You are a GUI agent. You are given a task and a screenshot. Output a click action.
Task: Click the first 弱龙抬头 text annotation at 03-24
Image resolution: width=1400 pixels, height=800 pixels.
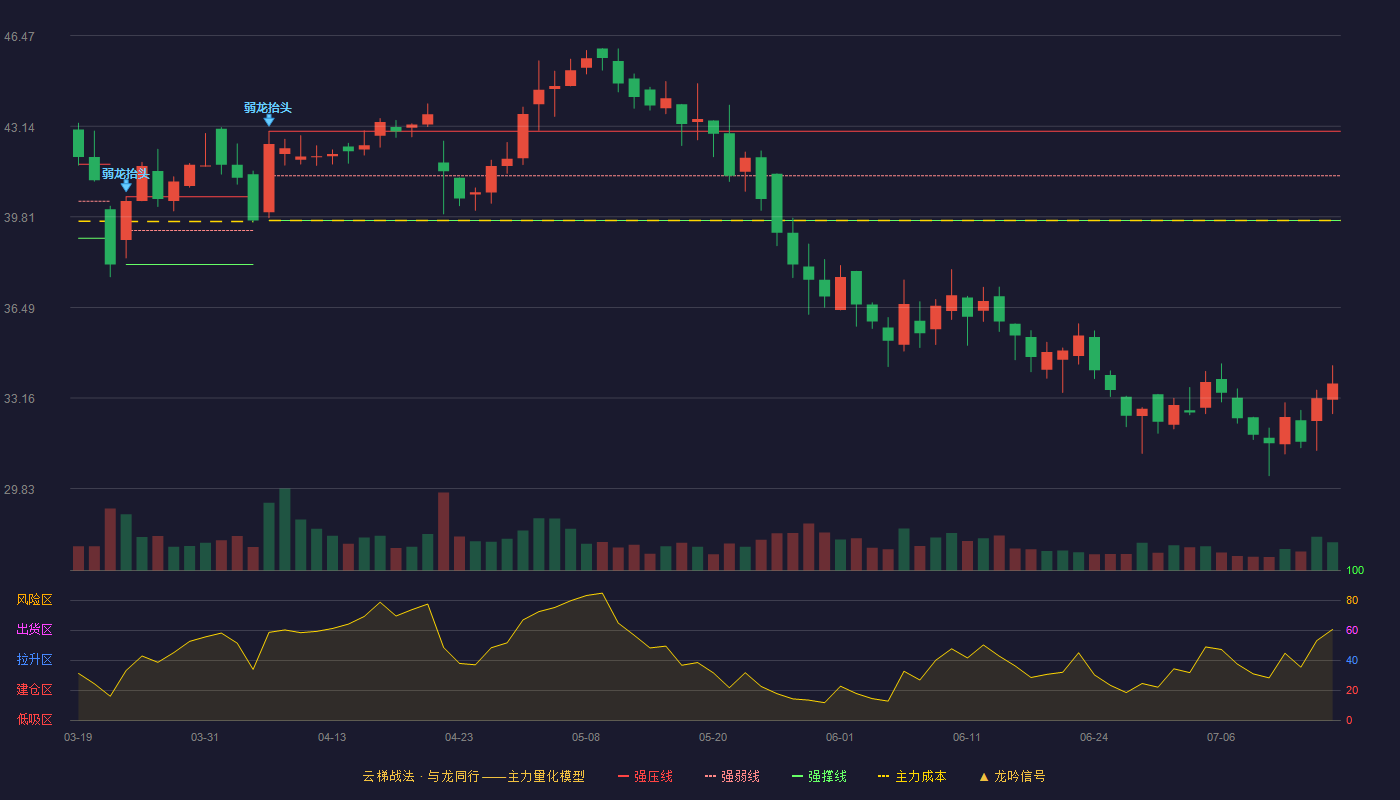(x=126, y=173)
